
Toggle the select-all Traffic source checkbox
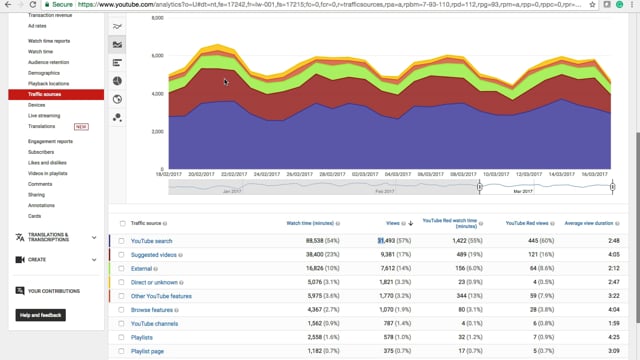[x=122, y=223]
